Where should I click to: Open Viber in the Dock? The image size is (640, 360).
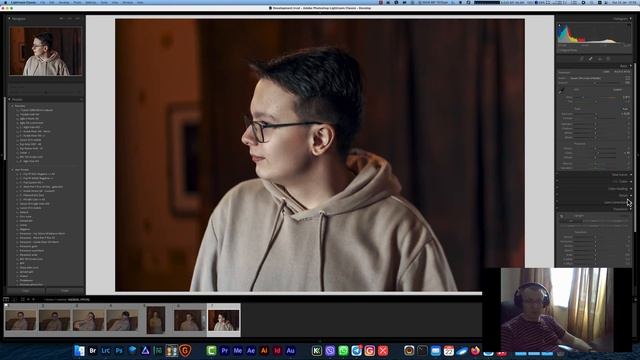tap(330, 350)
